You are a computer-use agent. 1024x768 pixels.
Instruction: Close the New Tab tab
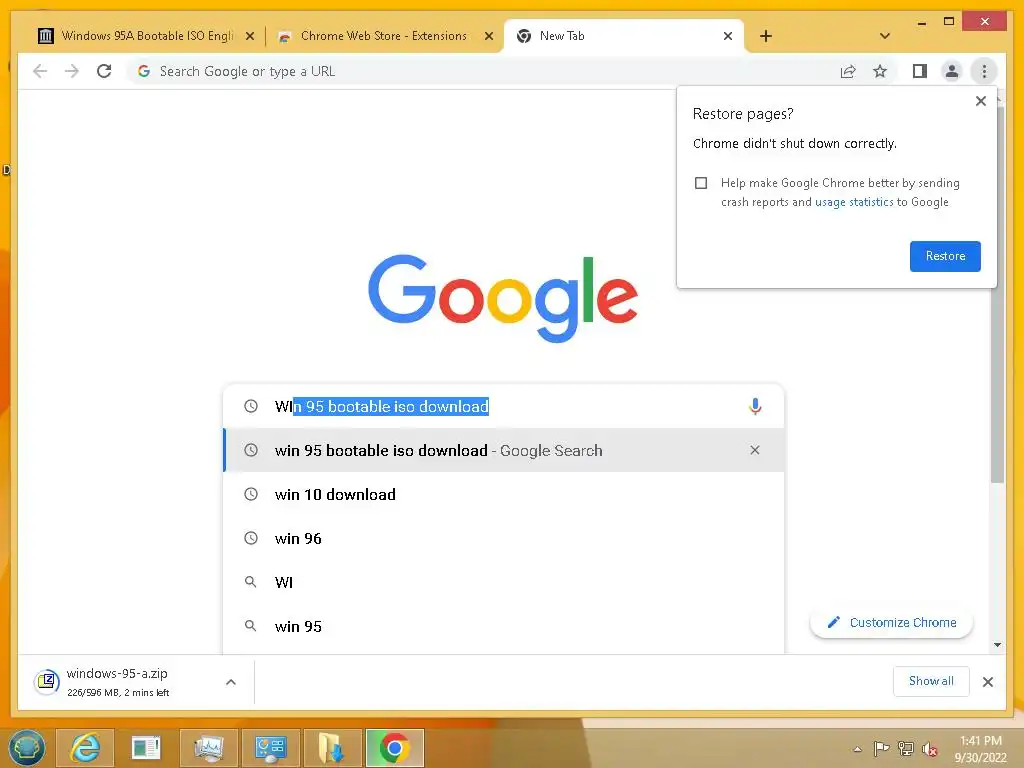click(x=728, y=37)
